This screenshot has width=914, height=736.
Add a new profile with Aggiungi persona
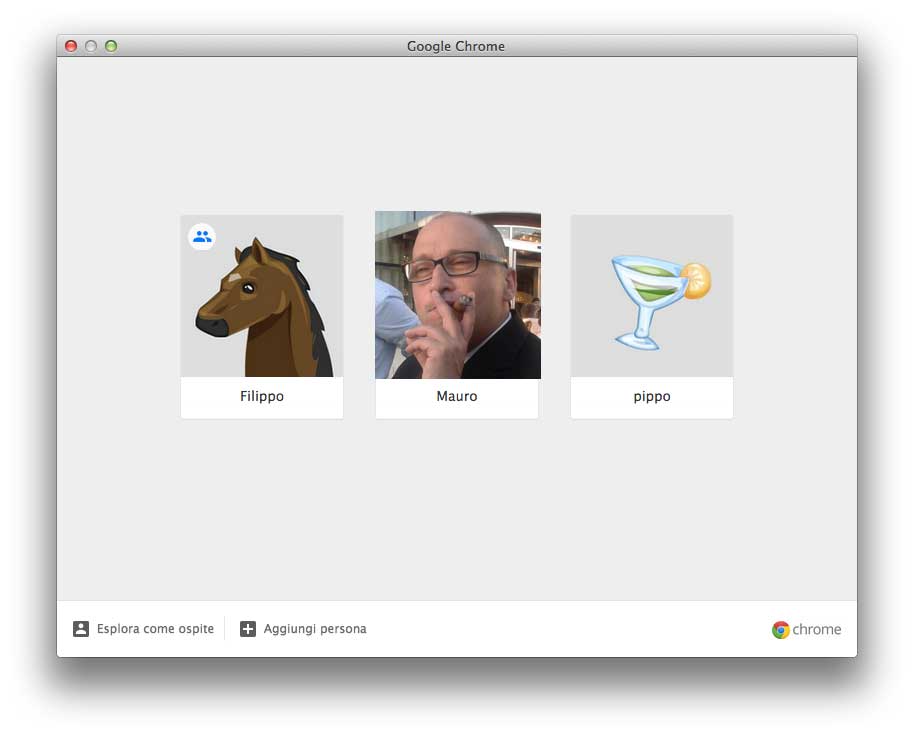click(315, 629)
